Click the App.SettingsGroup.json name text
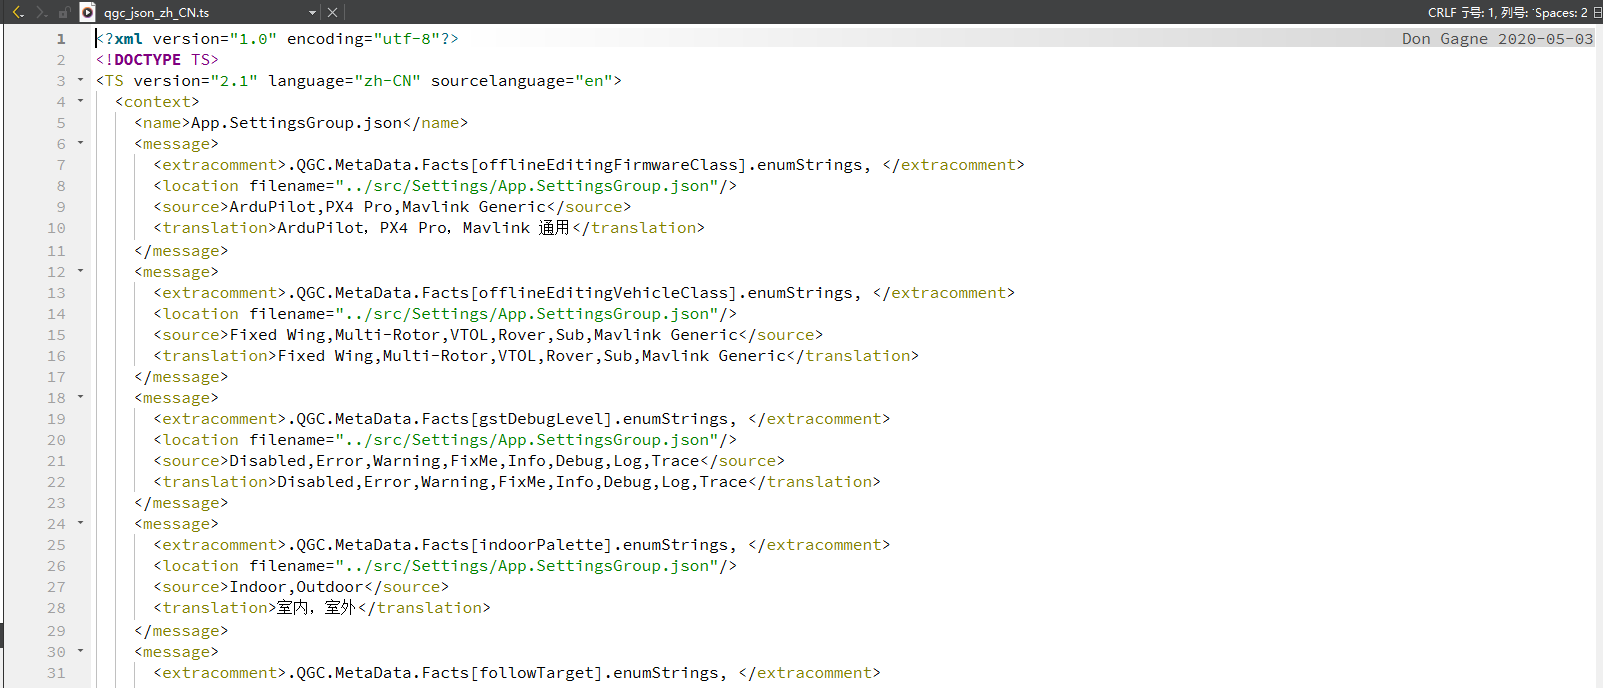1603x688 pixels. coord(296,123)
